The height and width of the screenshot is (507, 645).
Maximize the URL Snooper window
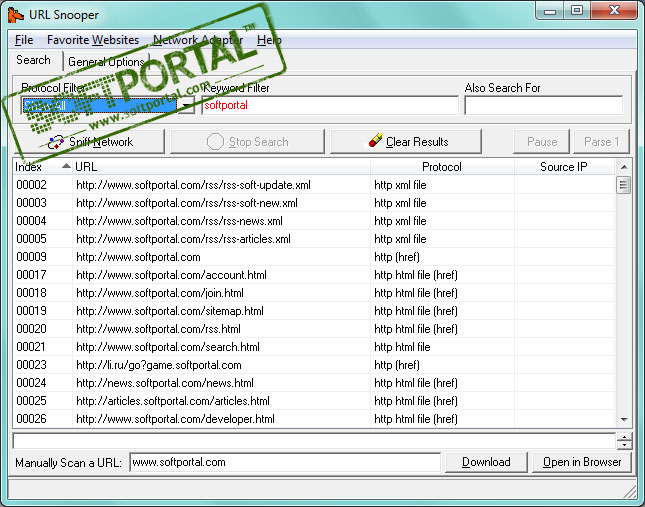(x=577, y=10)
